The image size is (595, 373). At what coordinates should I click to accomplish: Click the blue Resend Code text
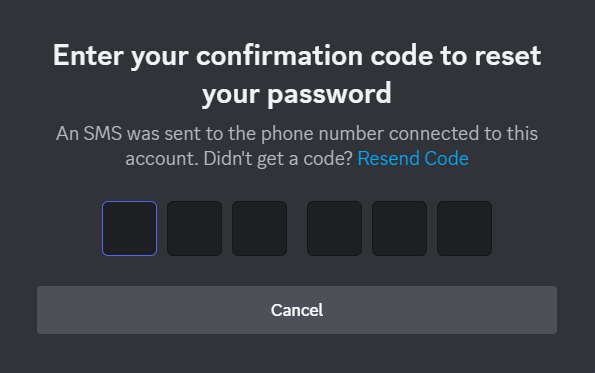point(413,158)
